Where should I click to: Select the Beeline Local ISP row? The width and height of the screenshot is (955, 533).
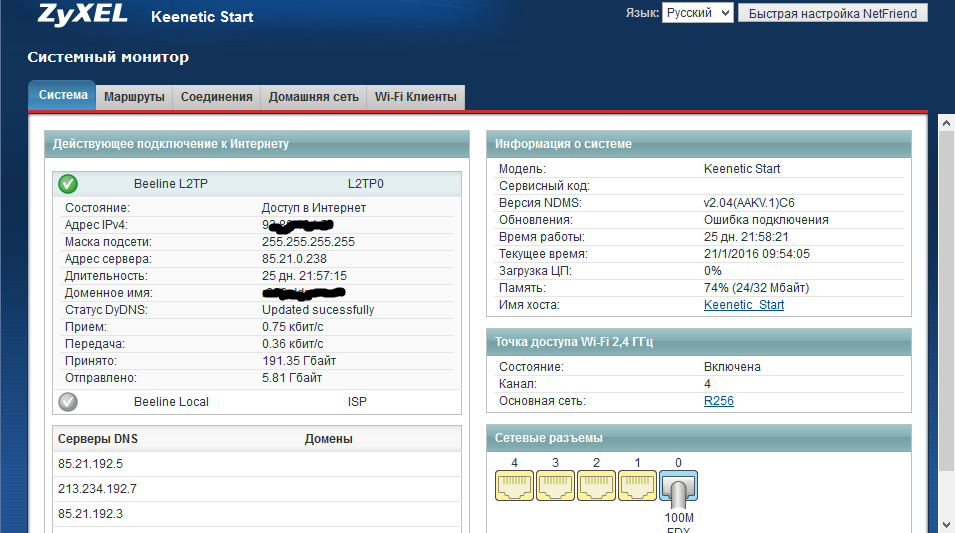[x=256, y=401]
